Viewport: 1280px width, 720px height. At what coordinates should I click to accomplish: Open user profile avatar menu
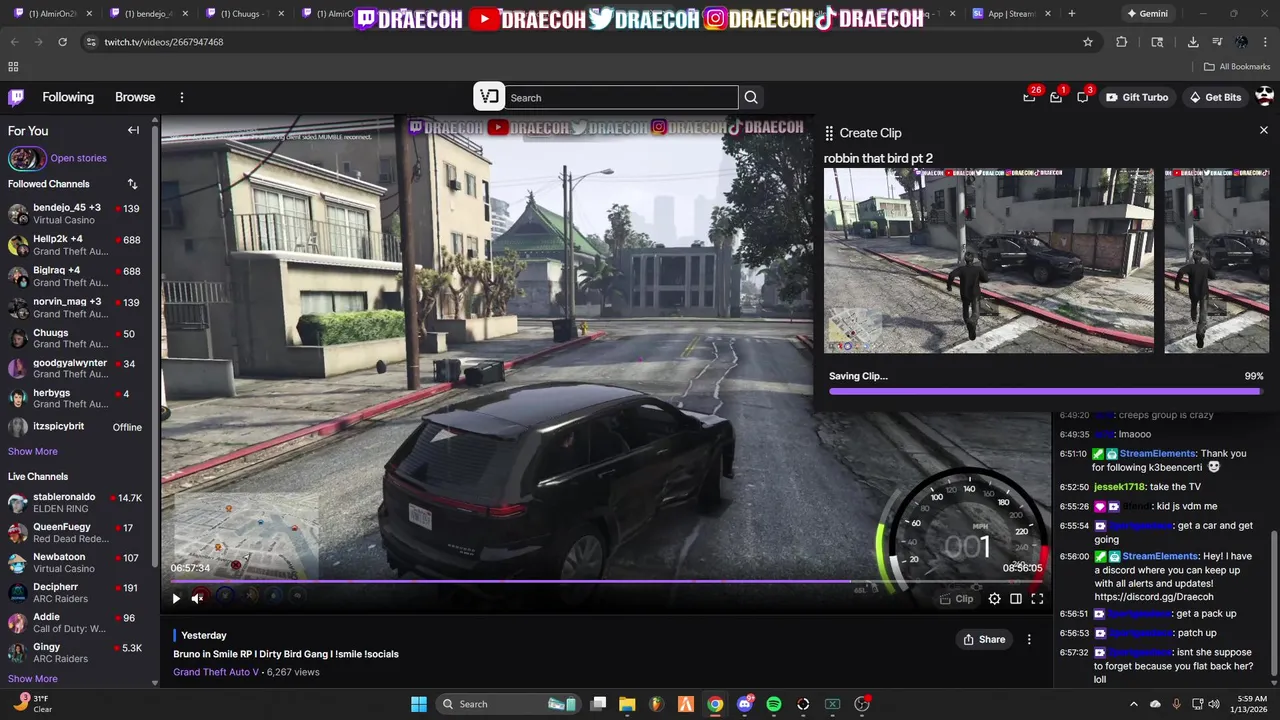click(1264, 97)
